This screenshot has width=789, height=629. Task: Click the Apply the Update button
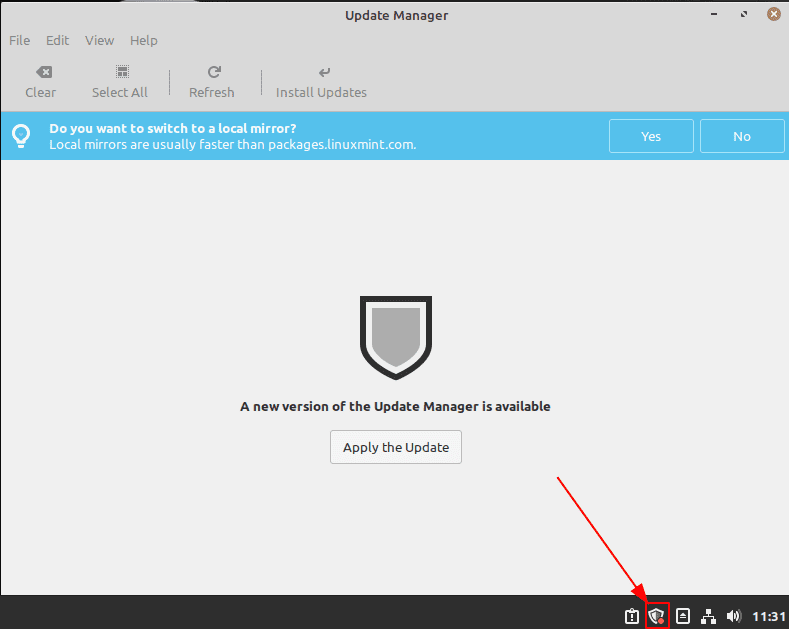click(x=396, y=447)
